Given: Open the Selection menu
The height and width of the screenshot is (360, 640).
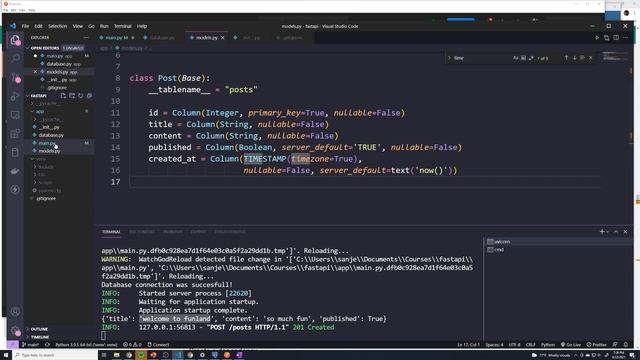Looking at the screenshot, I should coord(58,26).
